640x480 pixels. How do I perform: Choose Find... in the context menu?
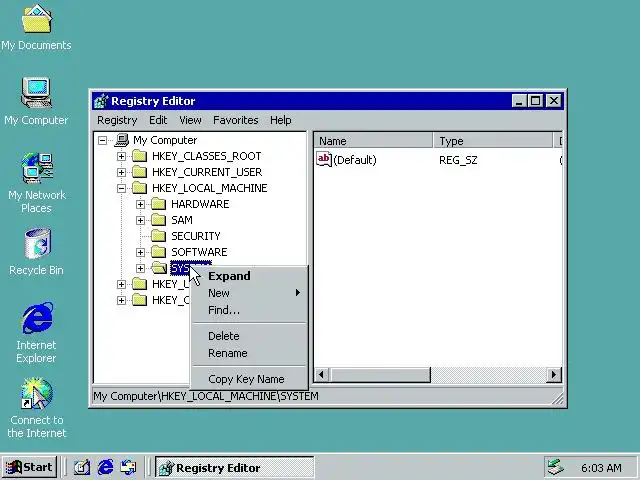point(249,310)
